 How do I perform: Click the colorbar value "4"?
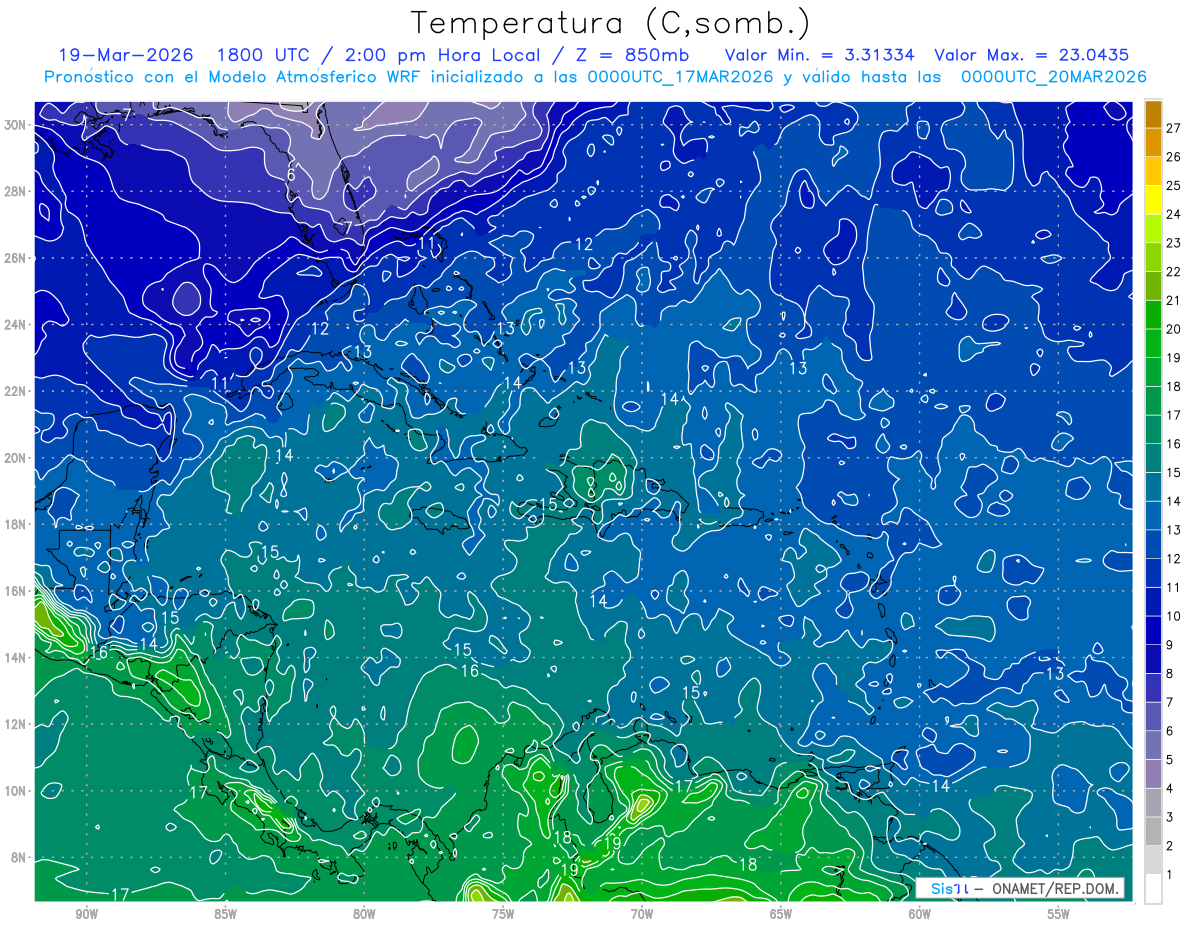1170,789
